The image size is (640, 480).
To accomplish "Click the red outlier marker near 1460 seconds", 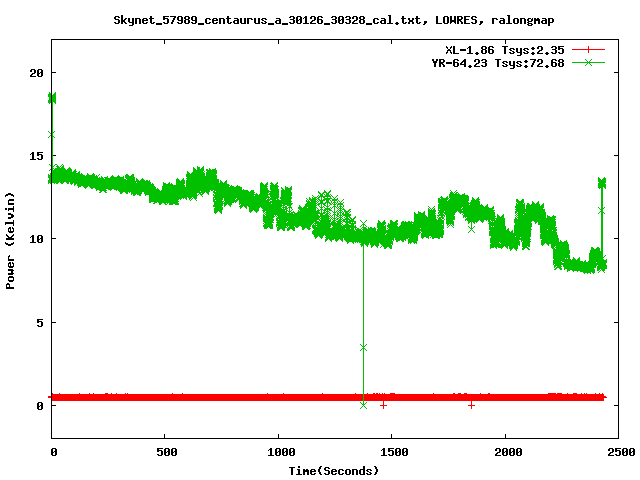I will [x=383, y=405].
